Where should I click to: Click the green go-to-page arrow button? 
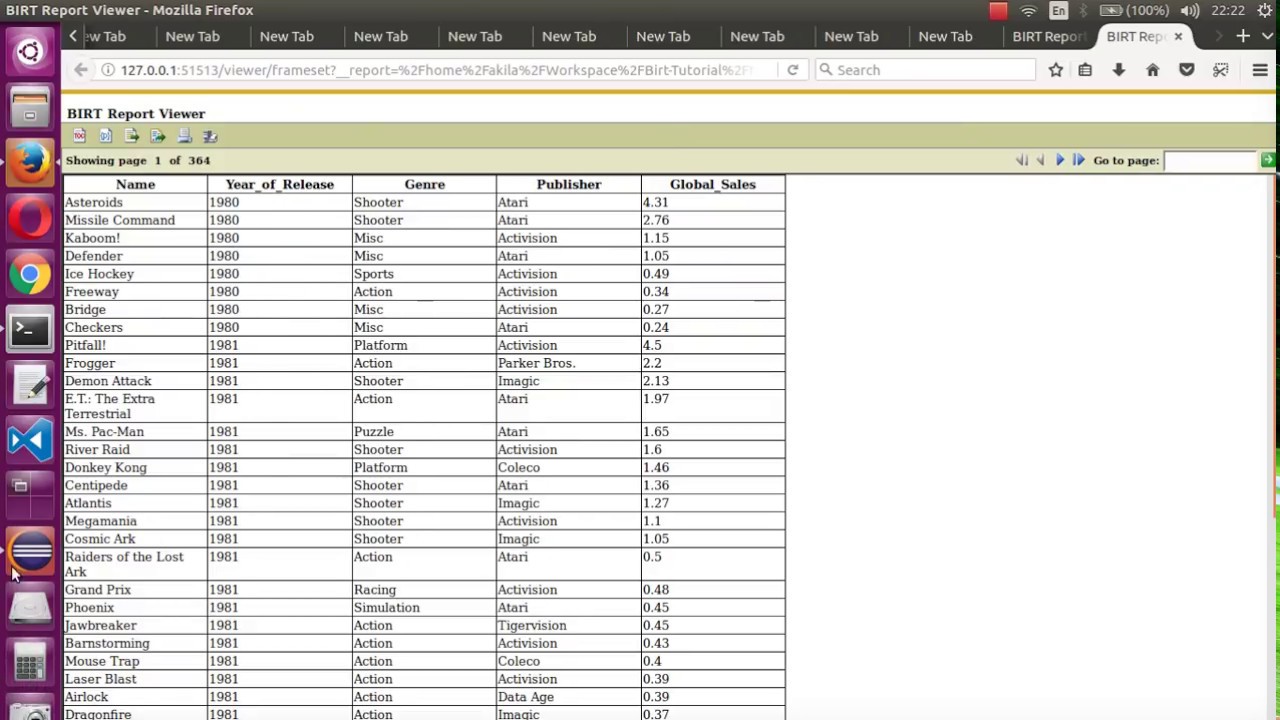tap(1268, 160)
